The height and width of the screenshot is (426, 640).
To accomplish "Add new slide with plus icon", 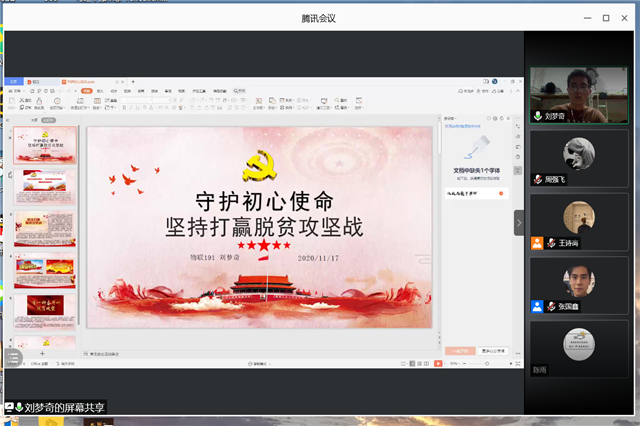I will tap(41, 354).
